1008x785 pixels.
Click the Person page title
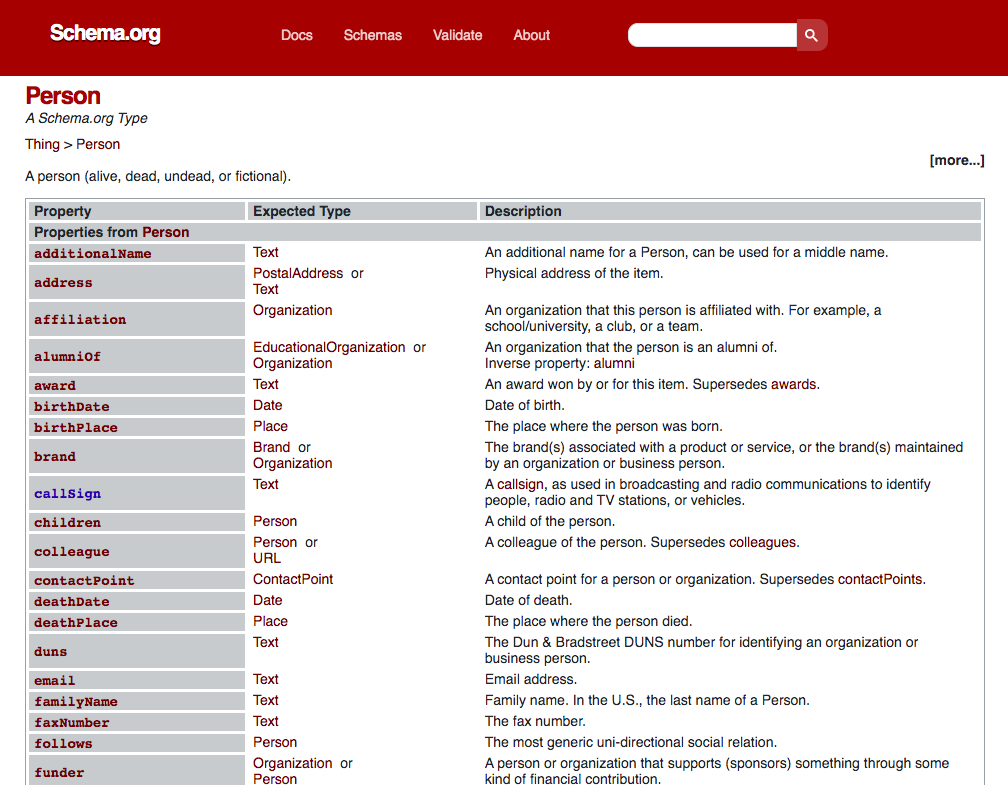63,96
